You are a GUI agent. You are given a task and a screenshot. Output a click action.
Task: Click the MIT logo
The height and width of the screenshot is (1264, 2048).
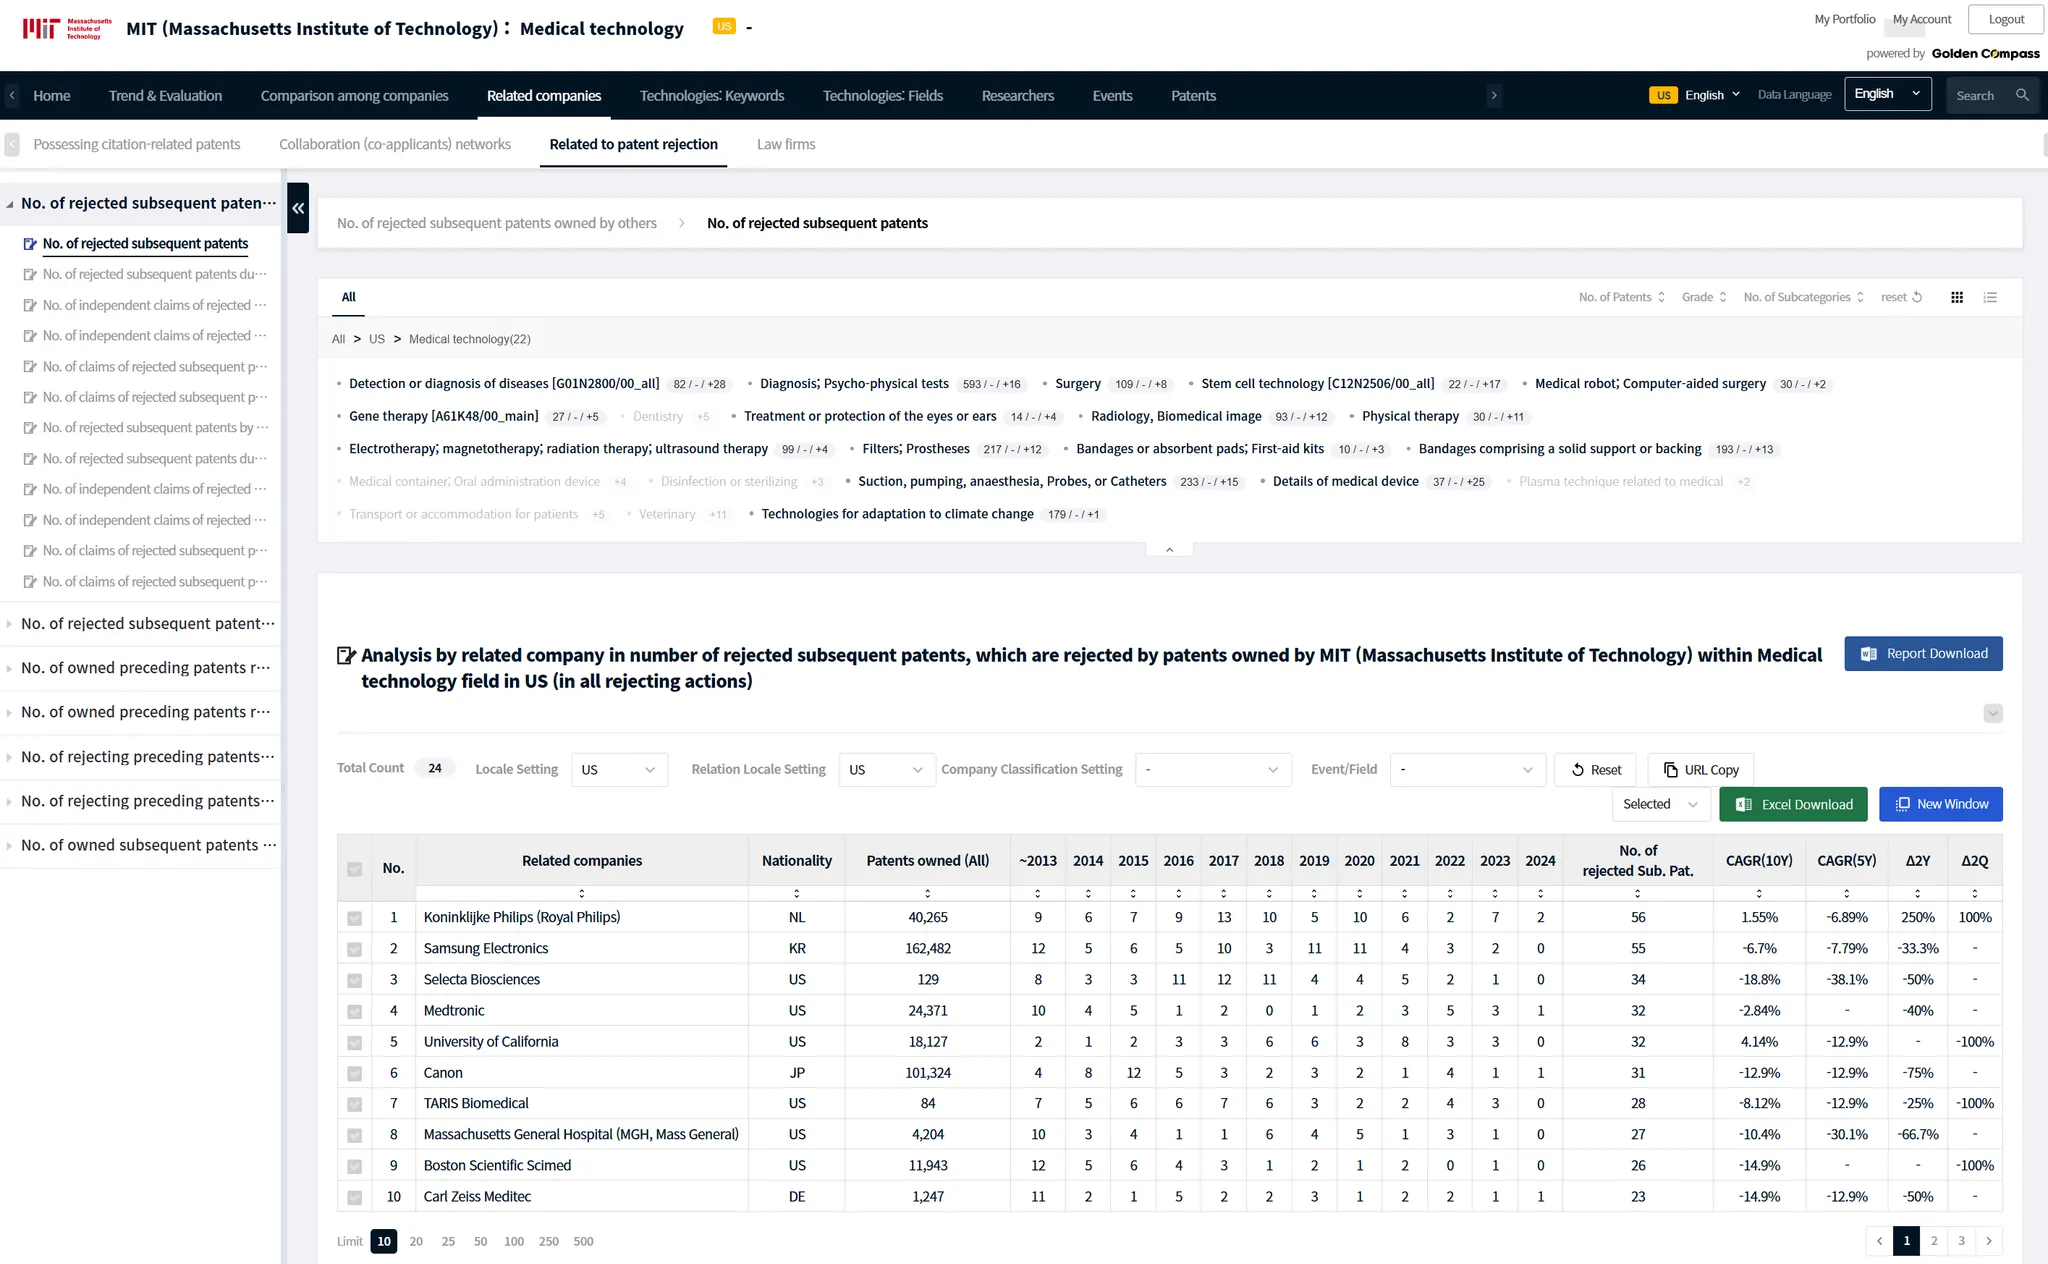click(67, 28)
